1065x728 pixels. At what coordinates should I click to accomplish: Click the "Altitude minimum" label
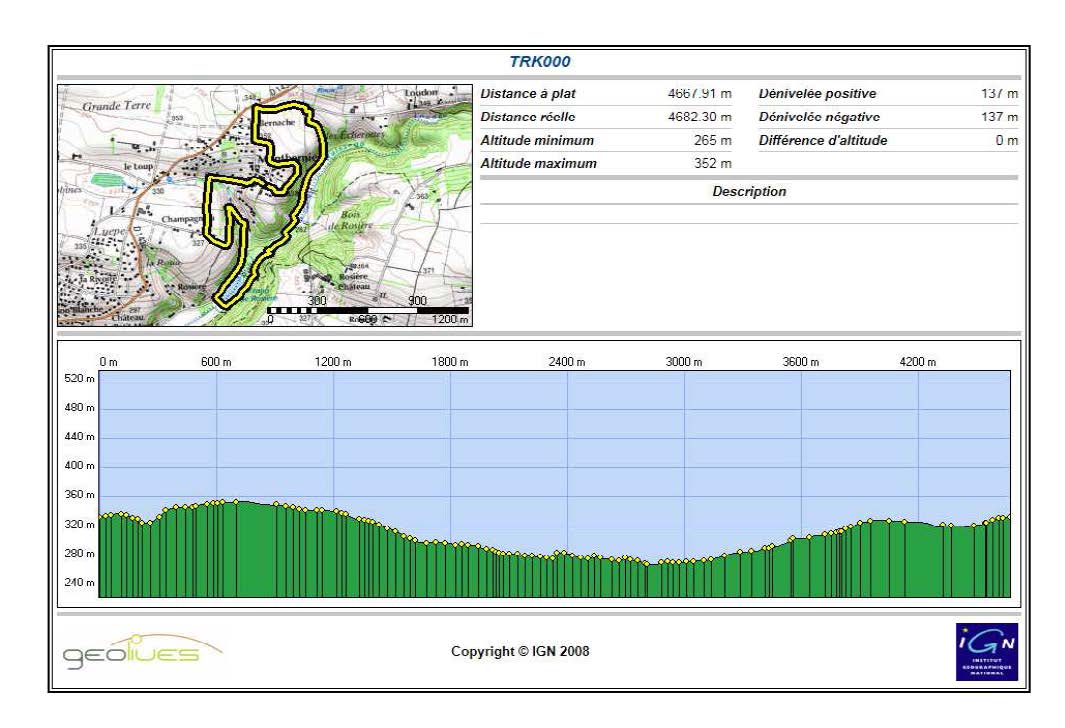537,141
